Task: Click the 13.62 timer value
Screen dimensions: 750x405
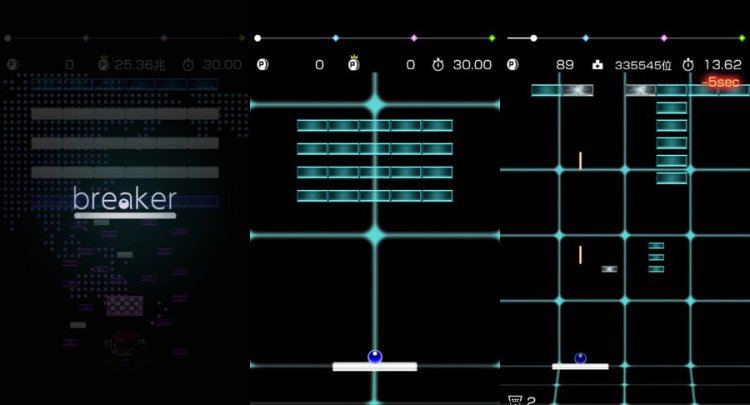Action: pos(722,65)
